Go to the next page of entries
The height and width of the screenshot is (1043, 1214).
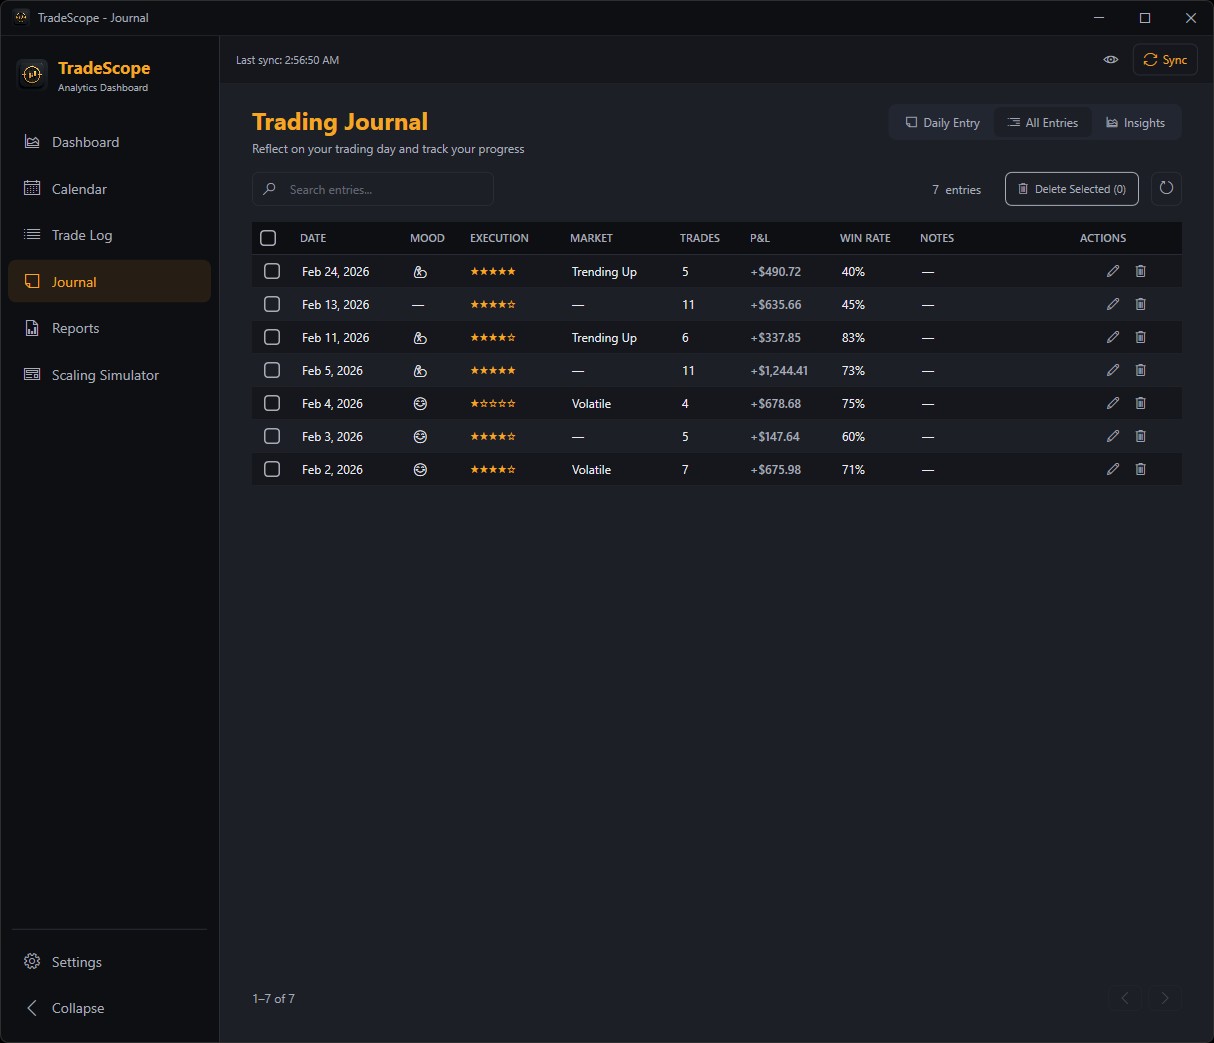[1164, 998]
